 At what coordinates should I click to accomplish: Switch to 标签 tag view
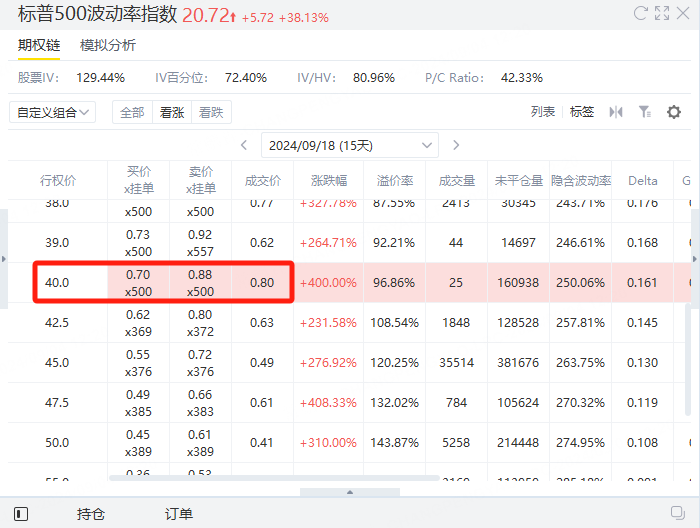(582, 112)
